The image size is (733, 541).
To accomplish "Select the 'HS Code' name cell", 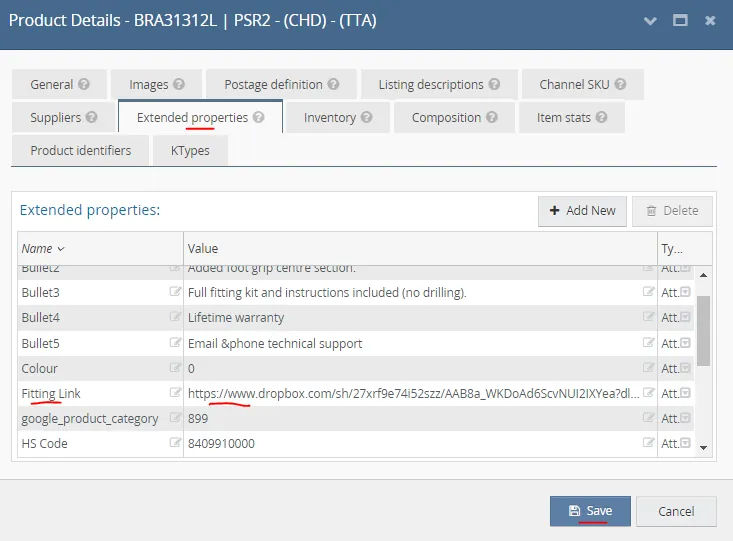I will point(100,443).
